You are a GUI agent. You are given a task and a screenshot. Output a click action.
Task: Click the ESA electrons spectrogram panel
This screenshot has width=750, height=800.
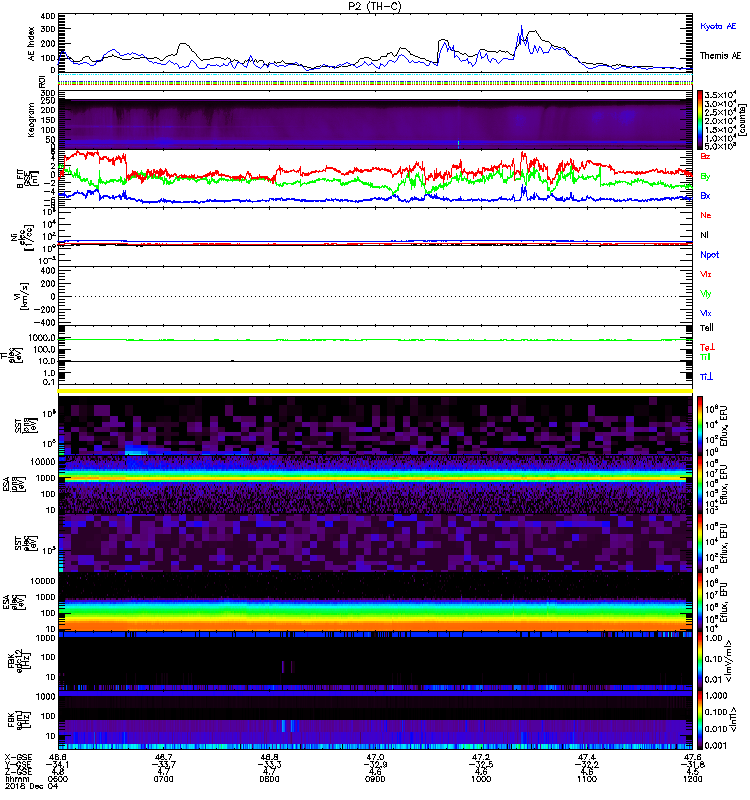click(375, 601)
